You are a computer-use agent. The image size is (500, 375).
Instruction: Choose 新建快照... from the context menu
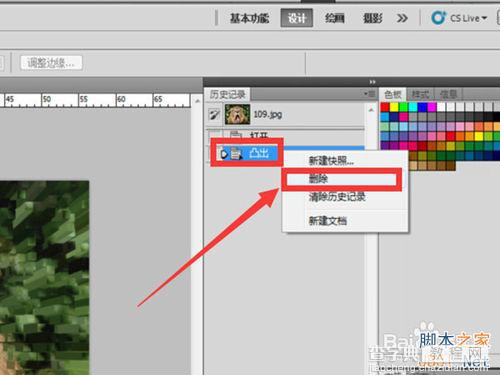click(331, 161)
